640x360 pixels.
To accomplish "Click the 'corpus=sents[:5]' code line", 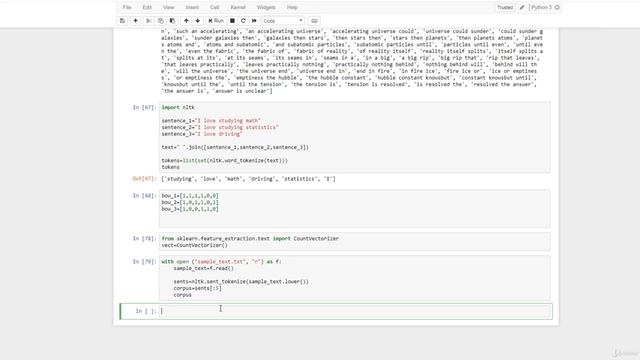I will [198, 288].
